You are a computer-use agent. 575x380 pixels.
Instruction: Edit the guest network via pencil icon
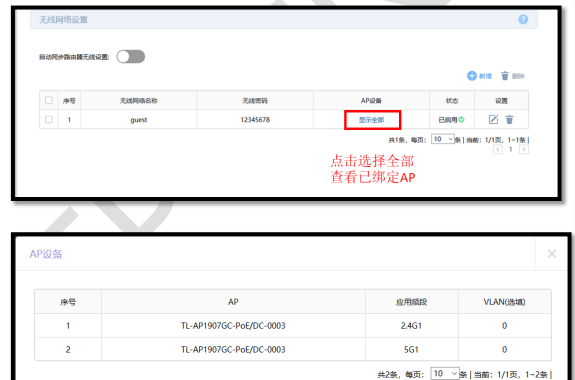493,119
